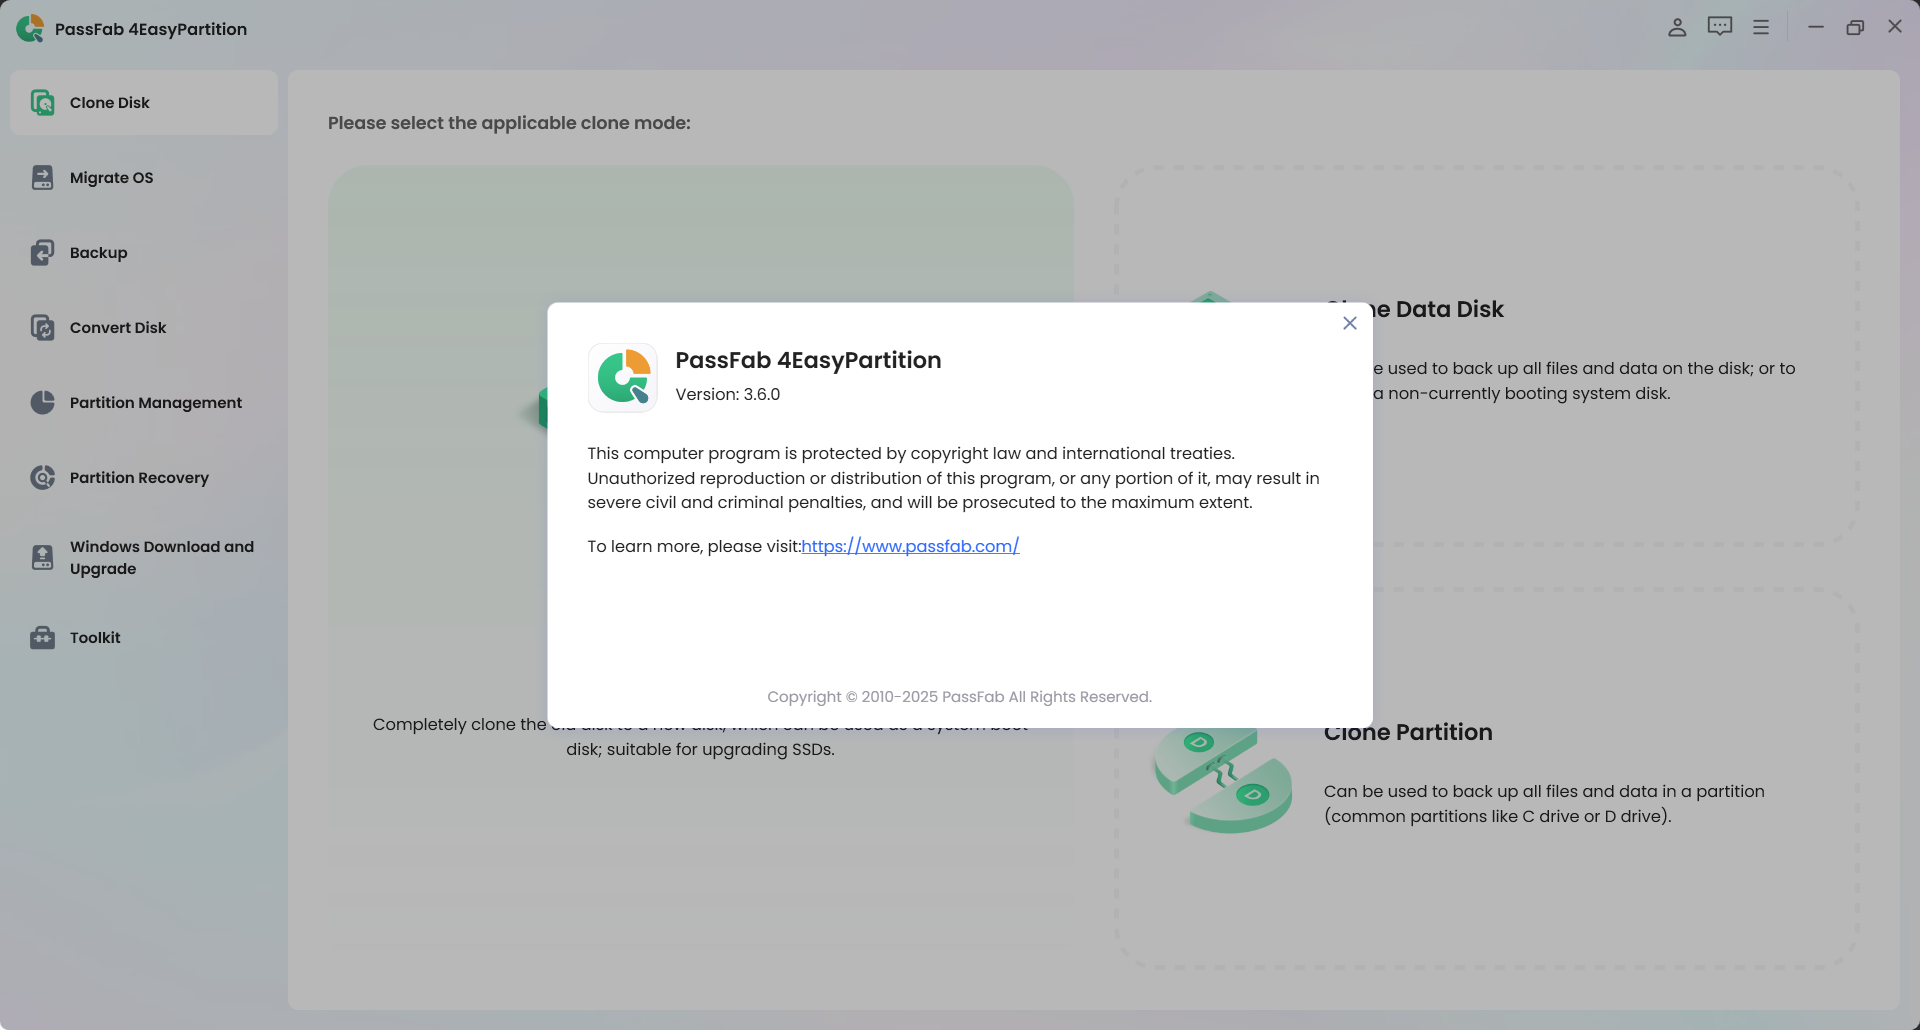Close the About PassFab 4EasyPartition dialog

click(1349, 323)
